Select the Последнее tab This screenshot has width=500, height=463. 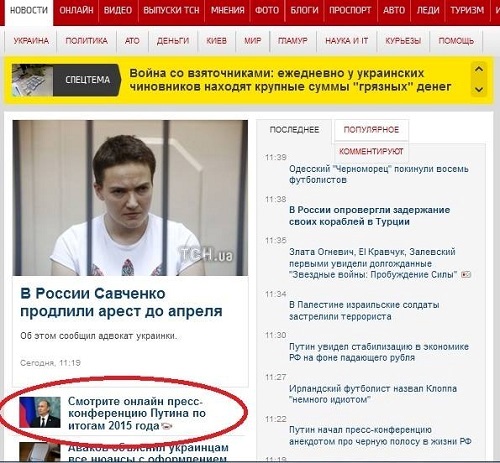click(x=294, y=130)
